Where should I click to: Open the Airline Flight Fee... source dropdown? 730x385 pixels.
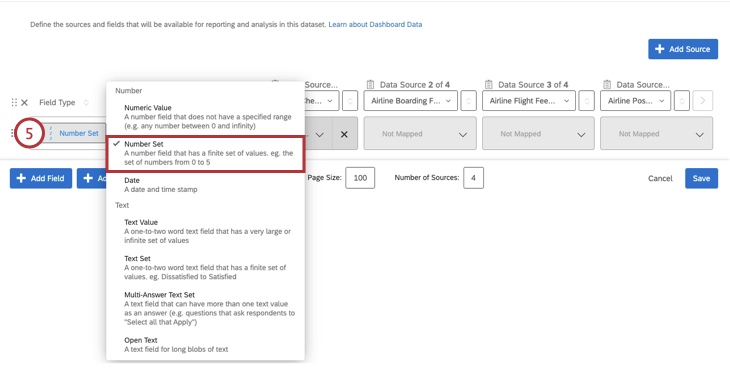pyautogui.click(x=529, y=101)
